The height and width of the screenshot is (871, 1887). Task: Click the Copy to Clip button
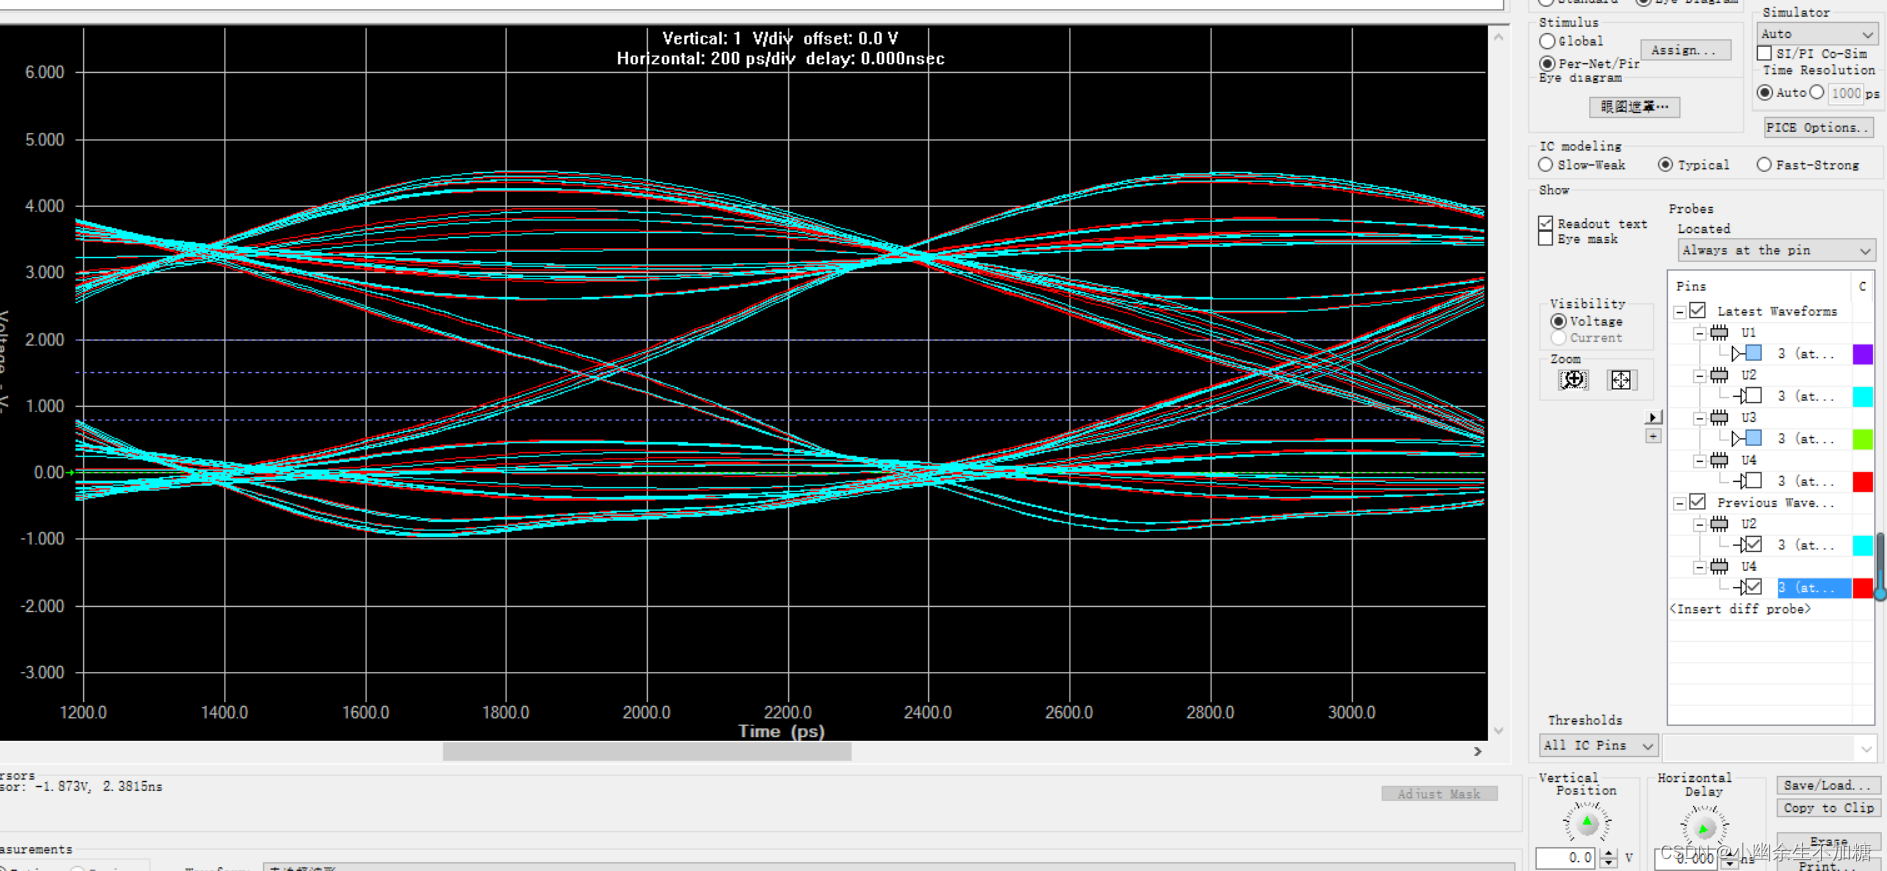point(1827,808)
